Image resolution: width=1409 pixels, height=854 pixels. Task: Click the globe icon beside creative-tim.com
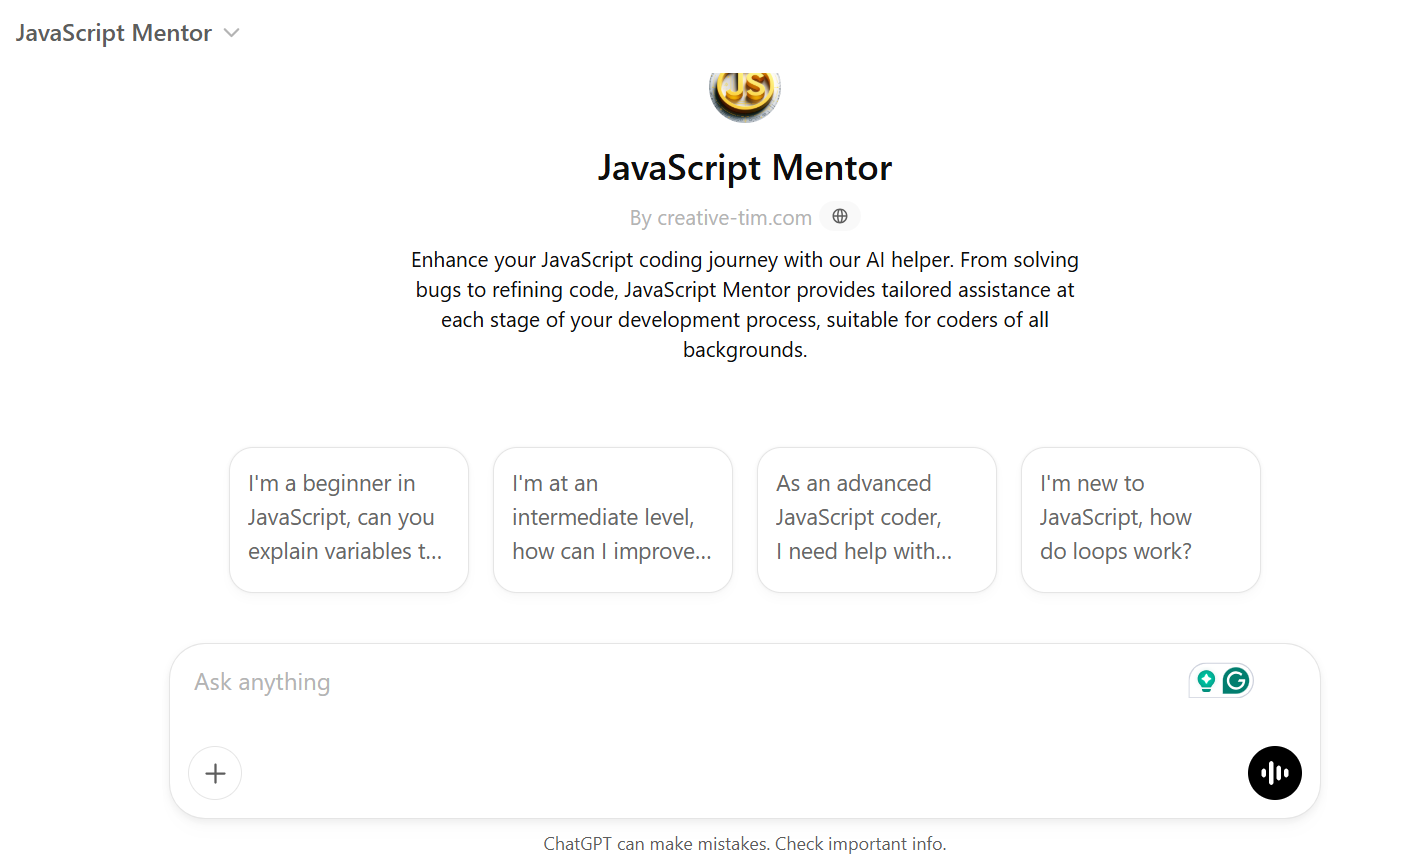(839, 216)
